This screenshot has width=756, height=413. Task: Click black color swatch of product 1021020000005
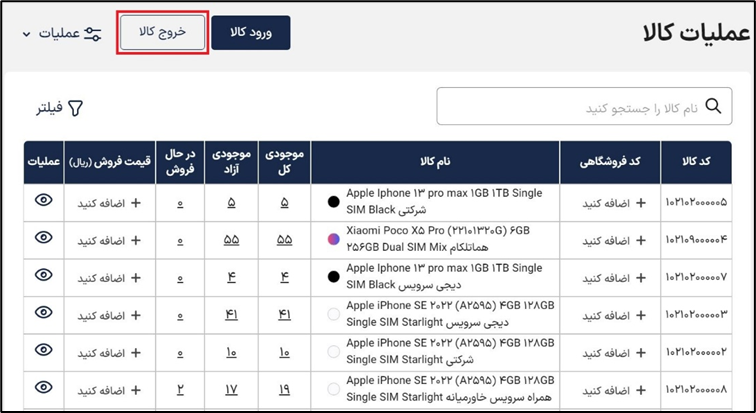(x=334, y=202)
